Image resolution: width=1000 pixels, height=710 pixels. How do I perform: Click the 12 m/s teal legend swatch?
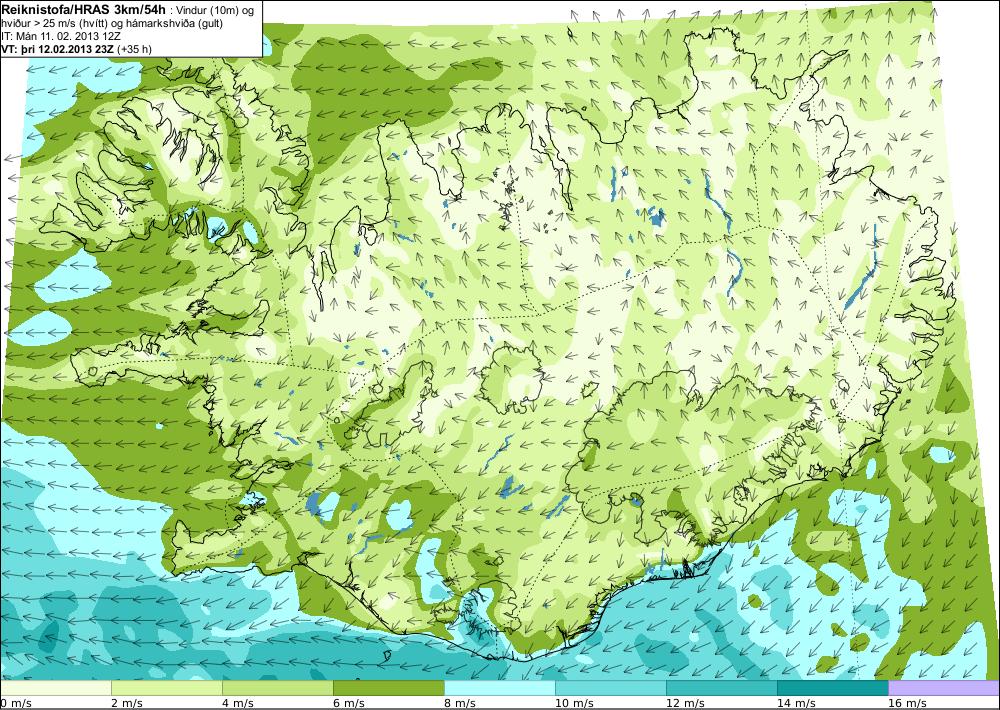pyautogui.click(x=721, y=688)
